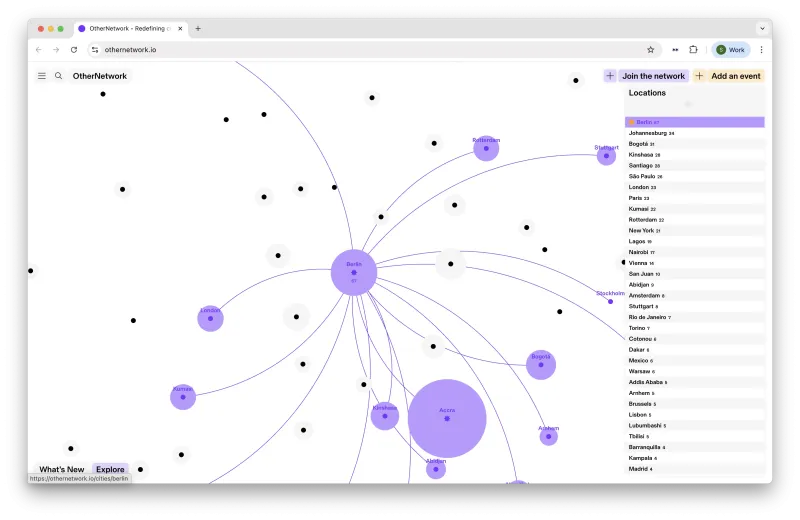Select the Arnhem node on the map
The height and width of the screenshot is (520, 800).
point(548,436)
